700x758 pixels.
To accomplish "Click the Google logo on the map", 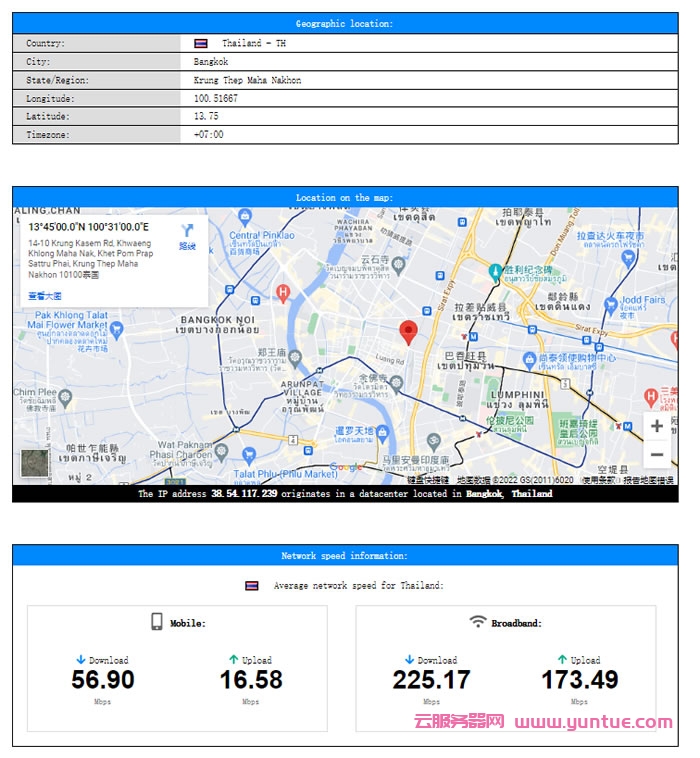I will point(346,467).
